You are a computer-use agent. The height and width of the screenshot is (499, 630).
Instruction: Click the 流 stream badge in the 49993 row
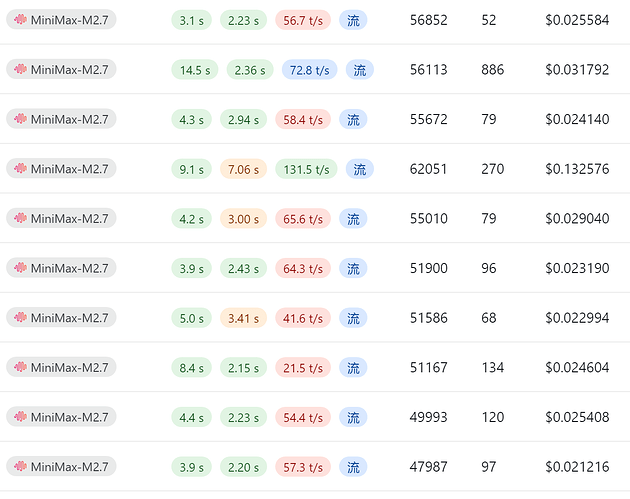[x=353, y=417]
